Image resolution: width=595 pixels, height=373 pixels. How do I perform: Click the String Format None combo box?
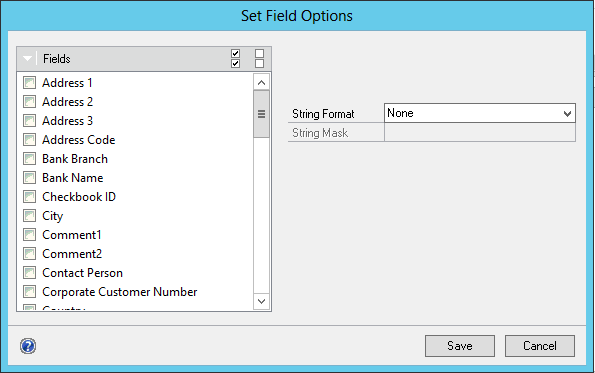(480, 113)
